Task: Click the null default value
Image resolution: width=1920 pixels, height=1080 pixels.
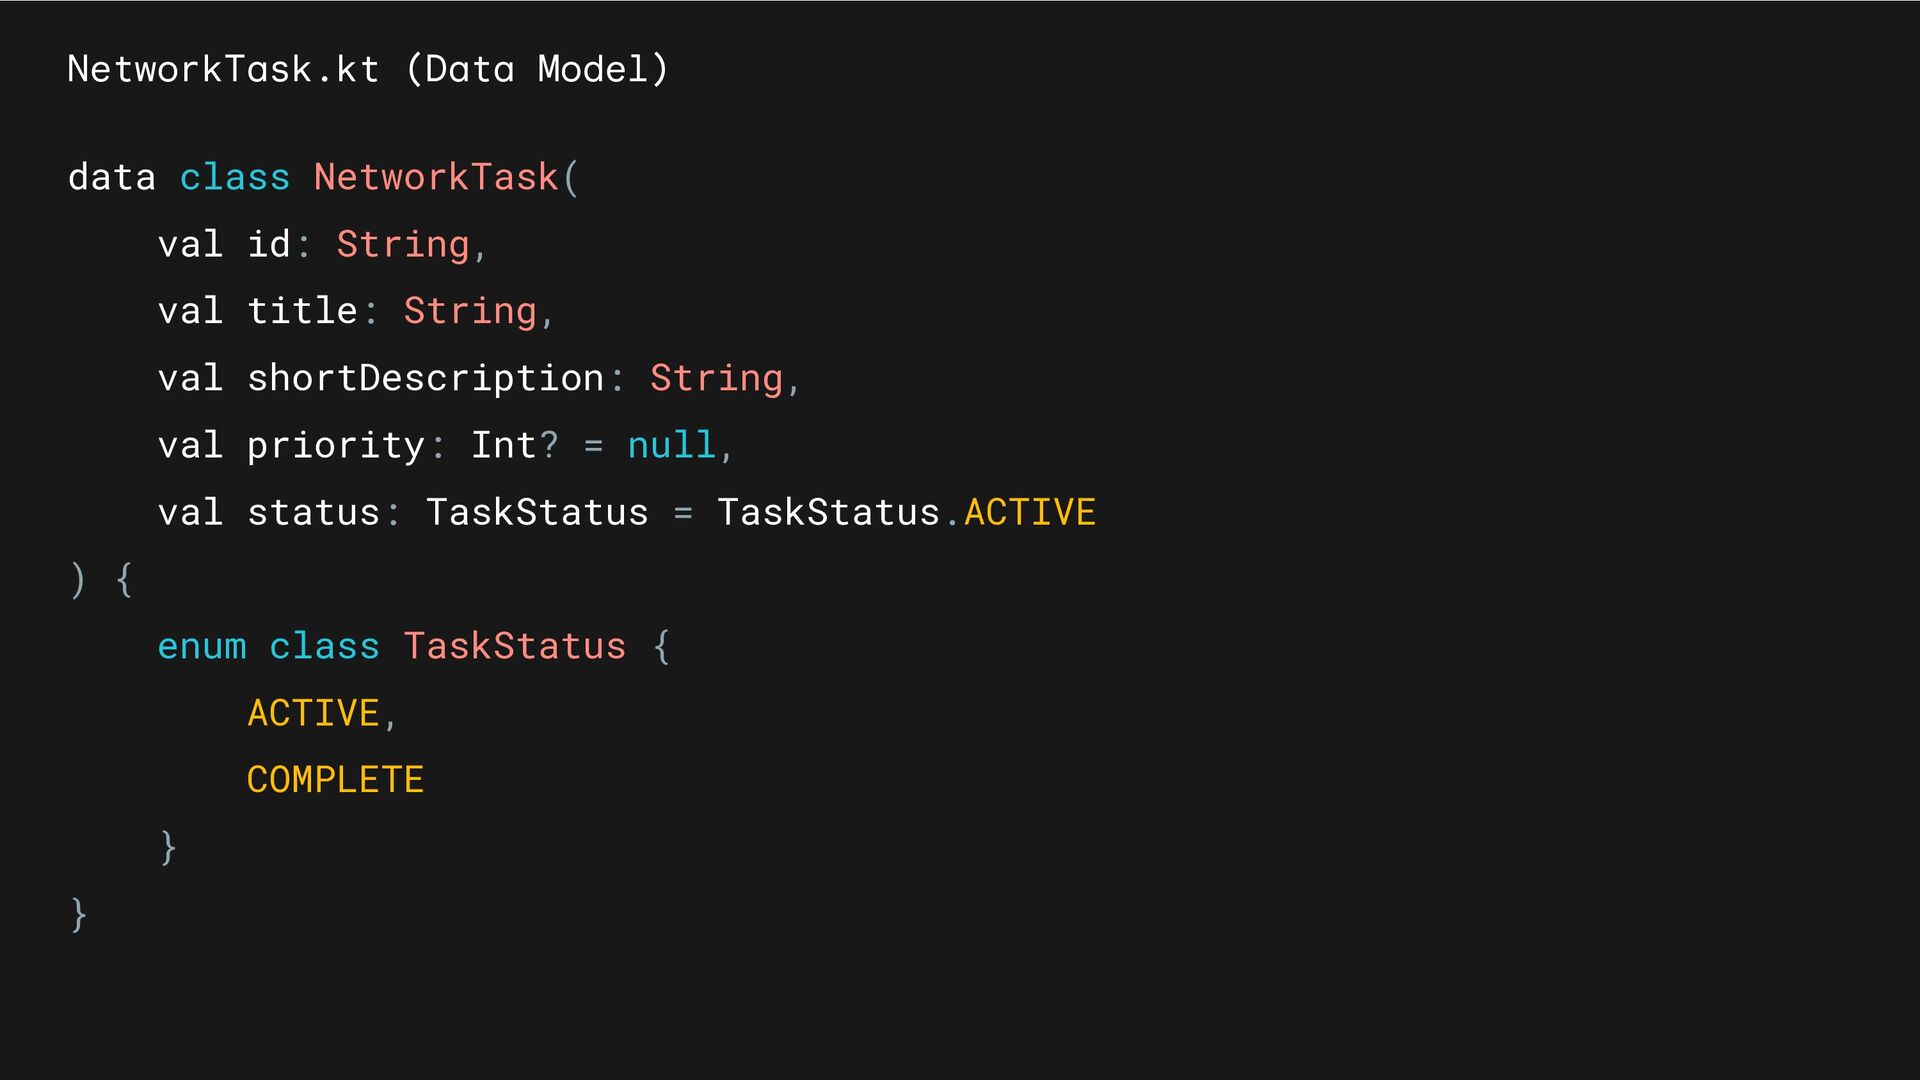Action: [671, 445]
